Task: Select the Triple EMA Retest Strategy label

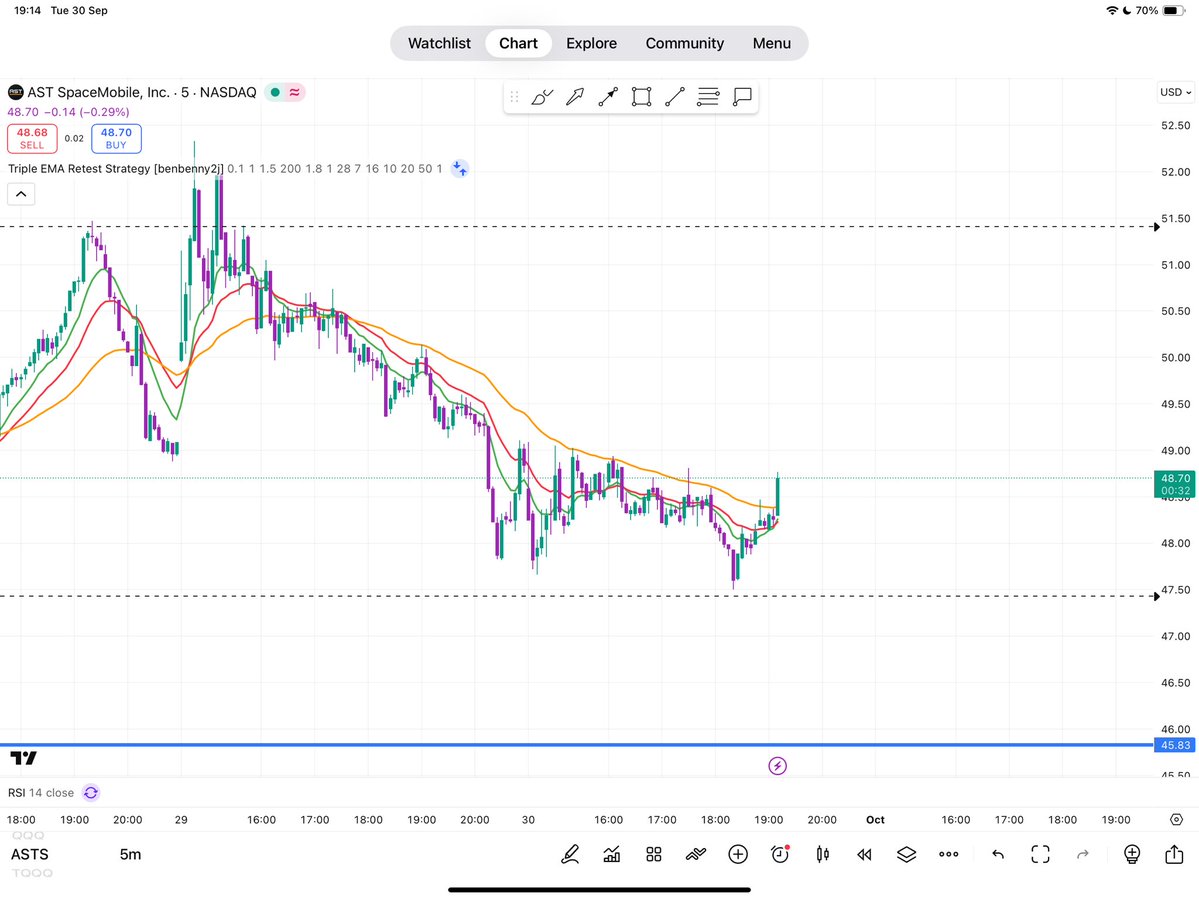Action: pyautogui.click(x=115, y=169)
